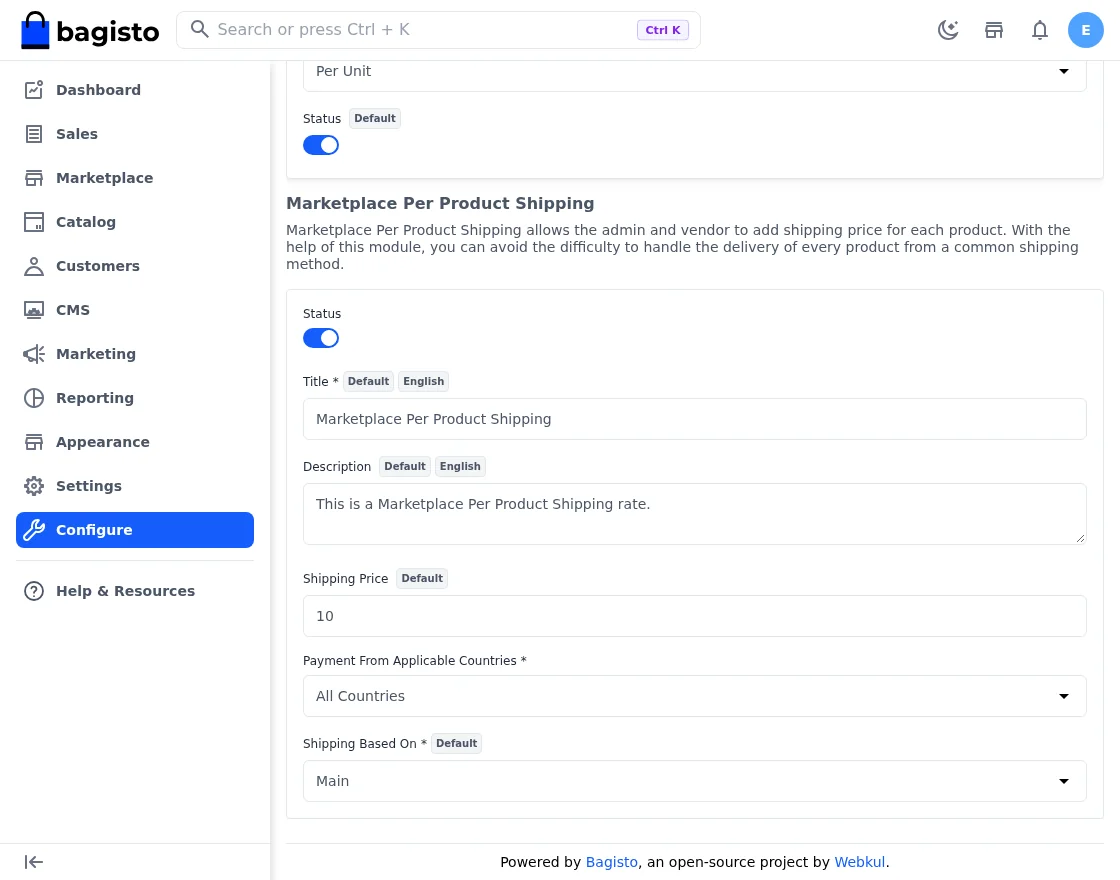This screenshot has width=1120, height=880.
Task: Open Catalog menu item
Action: 134,222
